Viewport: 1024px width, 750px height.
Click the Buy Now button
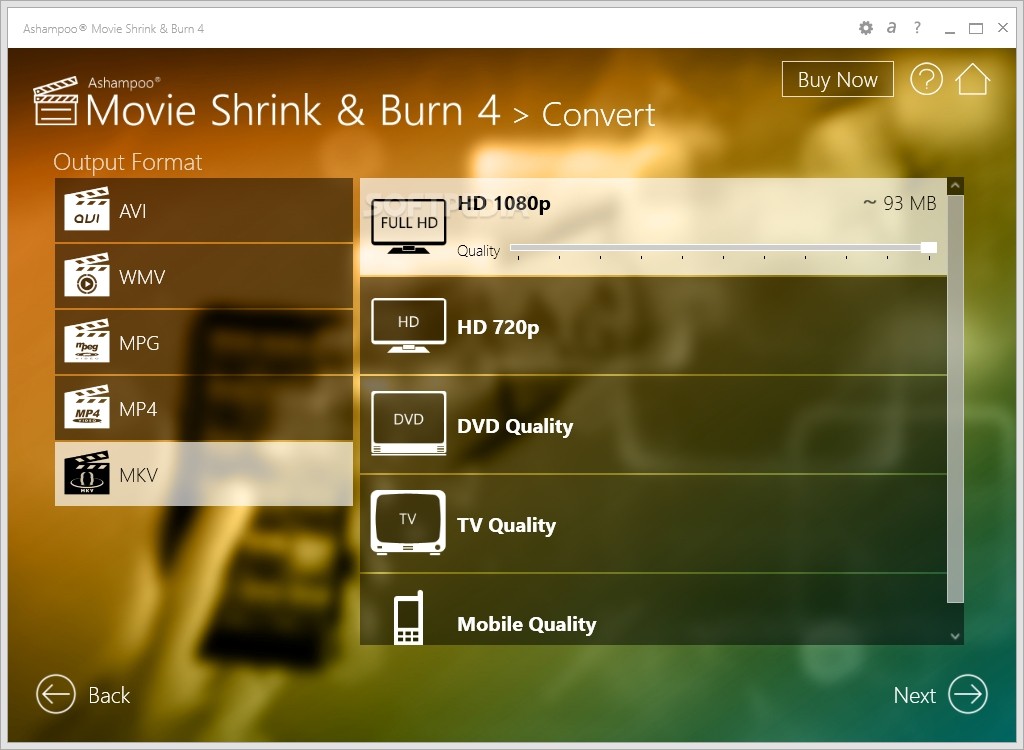[837, 79]
